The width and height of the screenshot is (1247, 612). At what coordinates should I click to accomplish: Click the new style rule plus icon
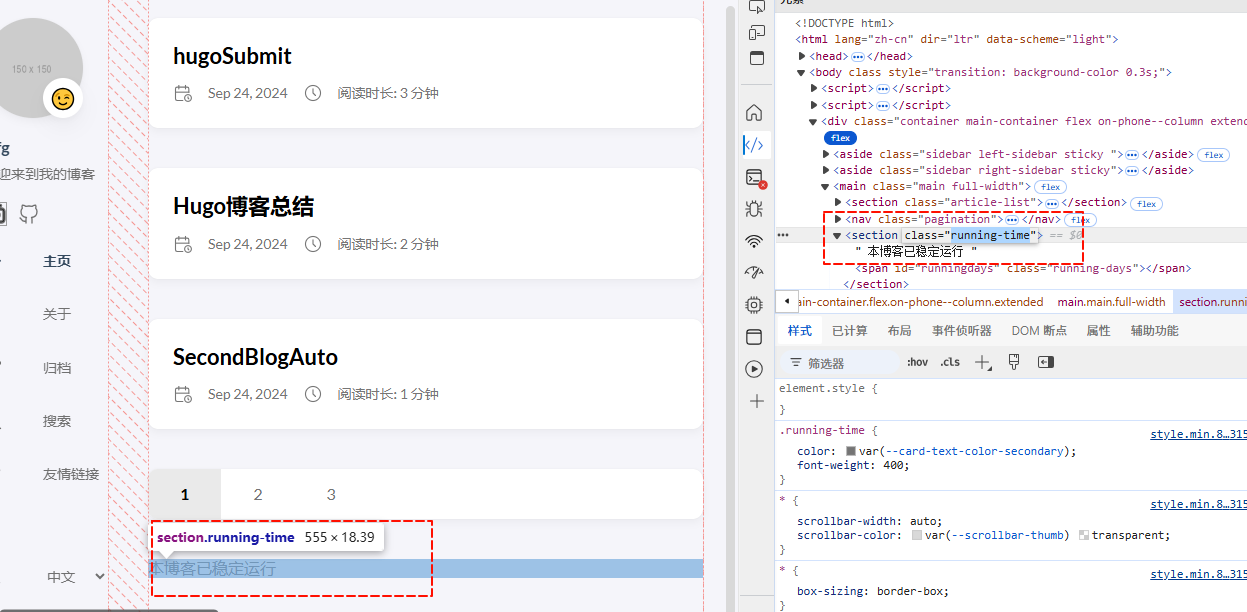point(983,362)
